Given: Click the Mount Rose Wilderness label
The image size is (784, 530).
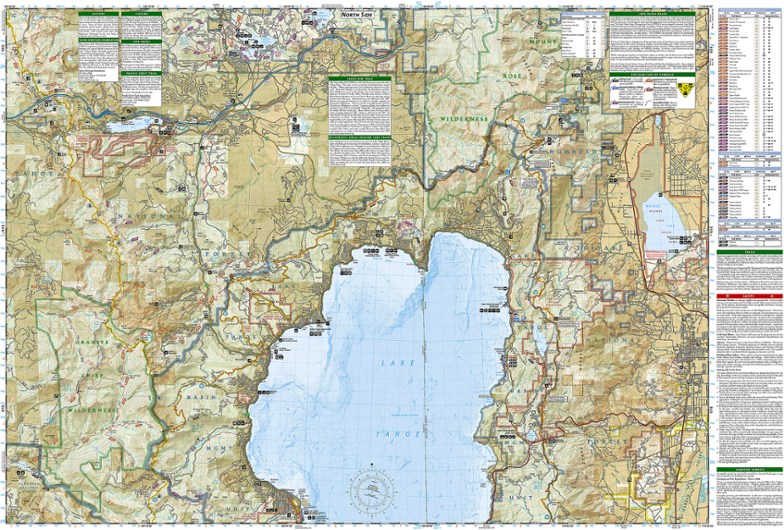Looking at the screenshot, I should [465, 118].
